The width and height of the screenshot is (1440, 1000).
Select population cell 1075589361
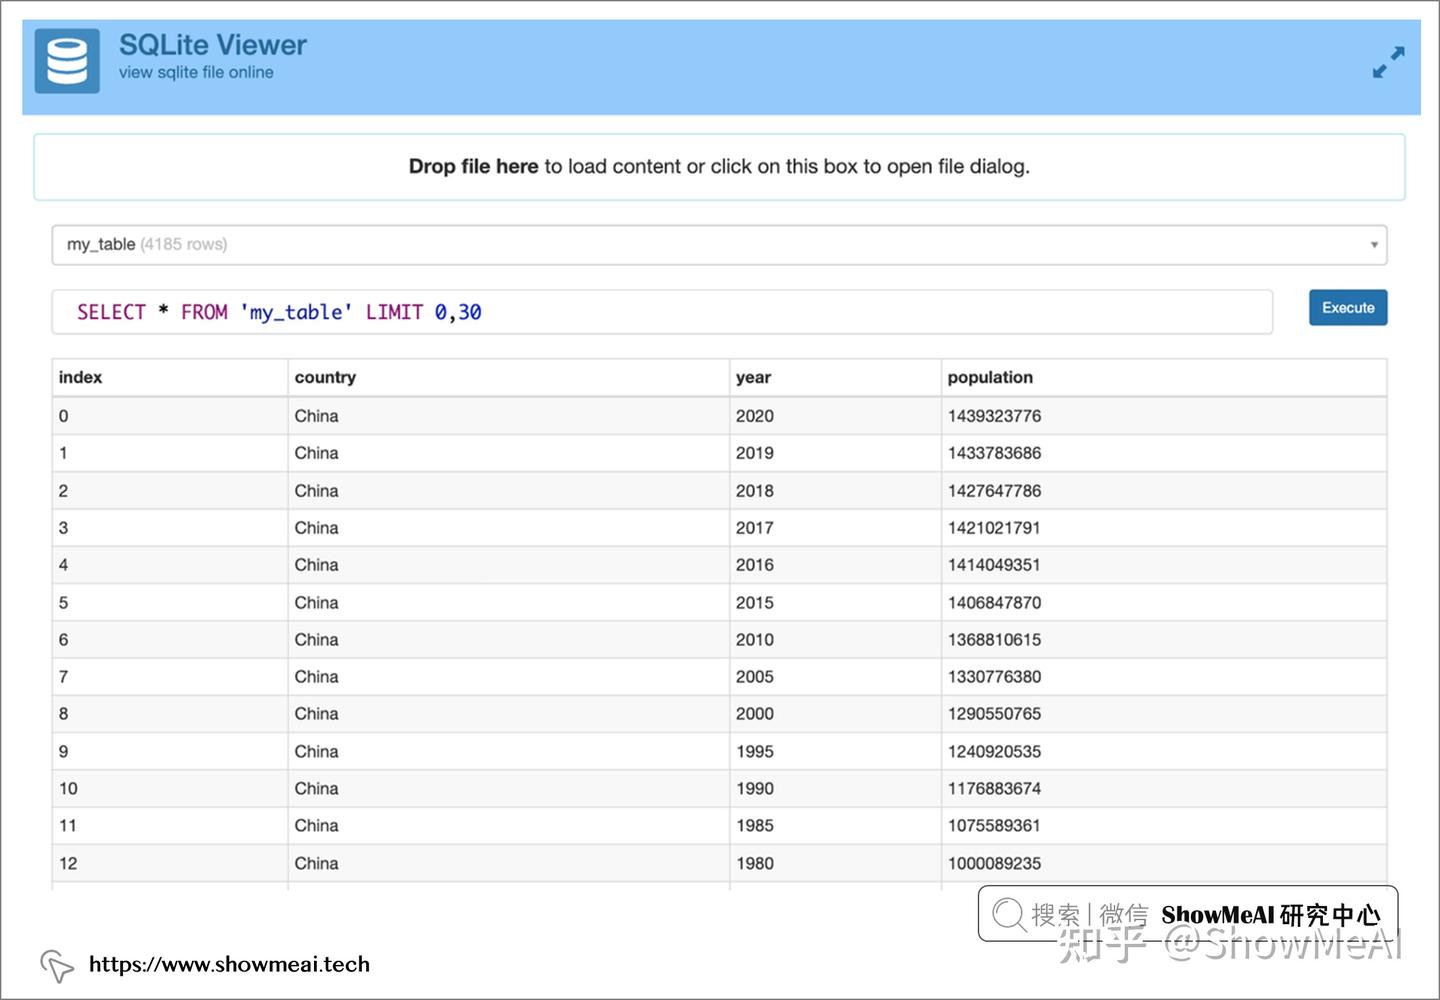click(x=1164, y=826)
